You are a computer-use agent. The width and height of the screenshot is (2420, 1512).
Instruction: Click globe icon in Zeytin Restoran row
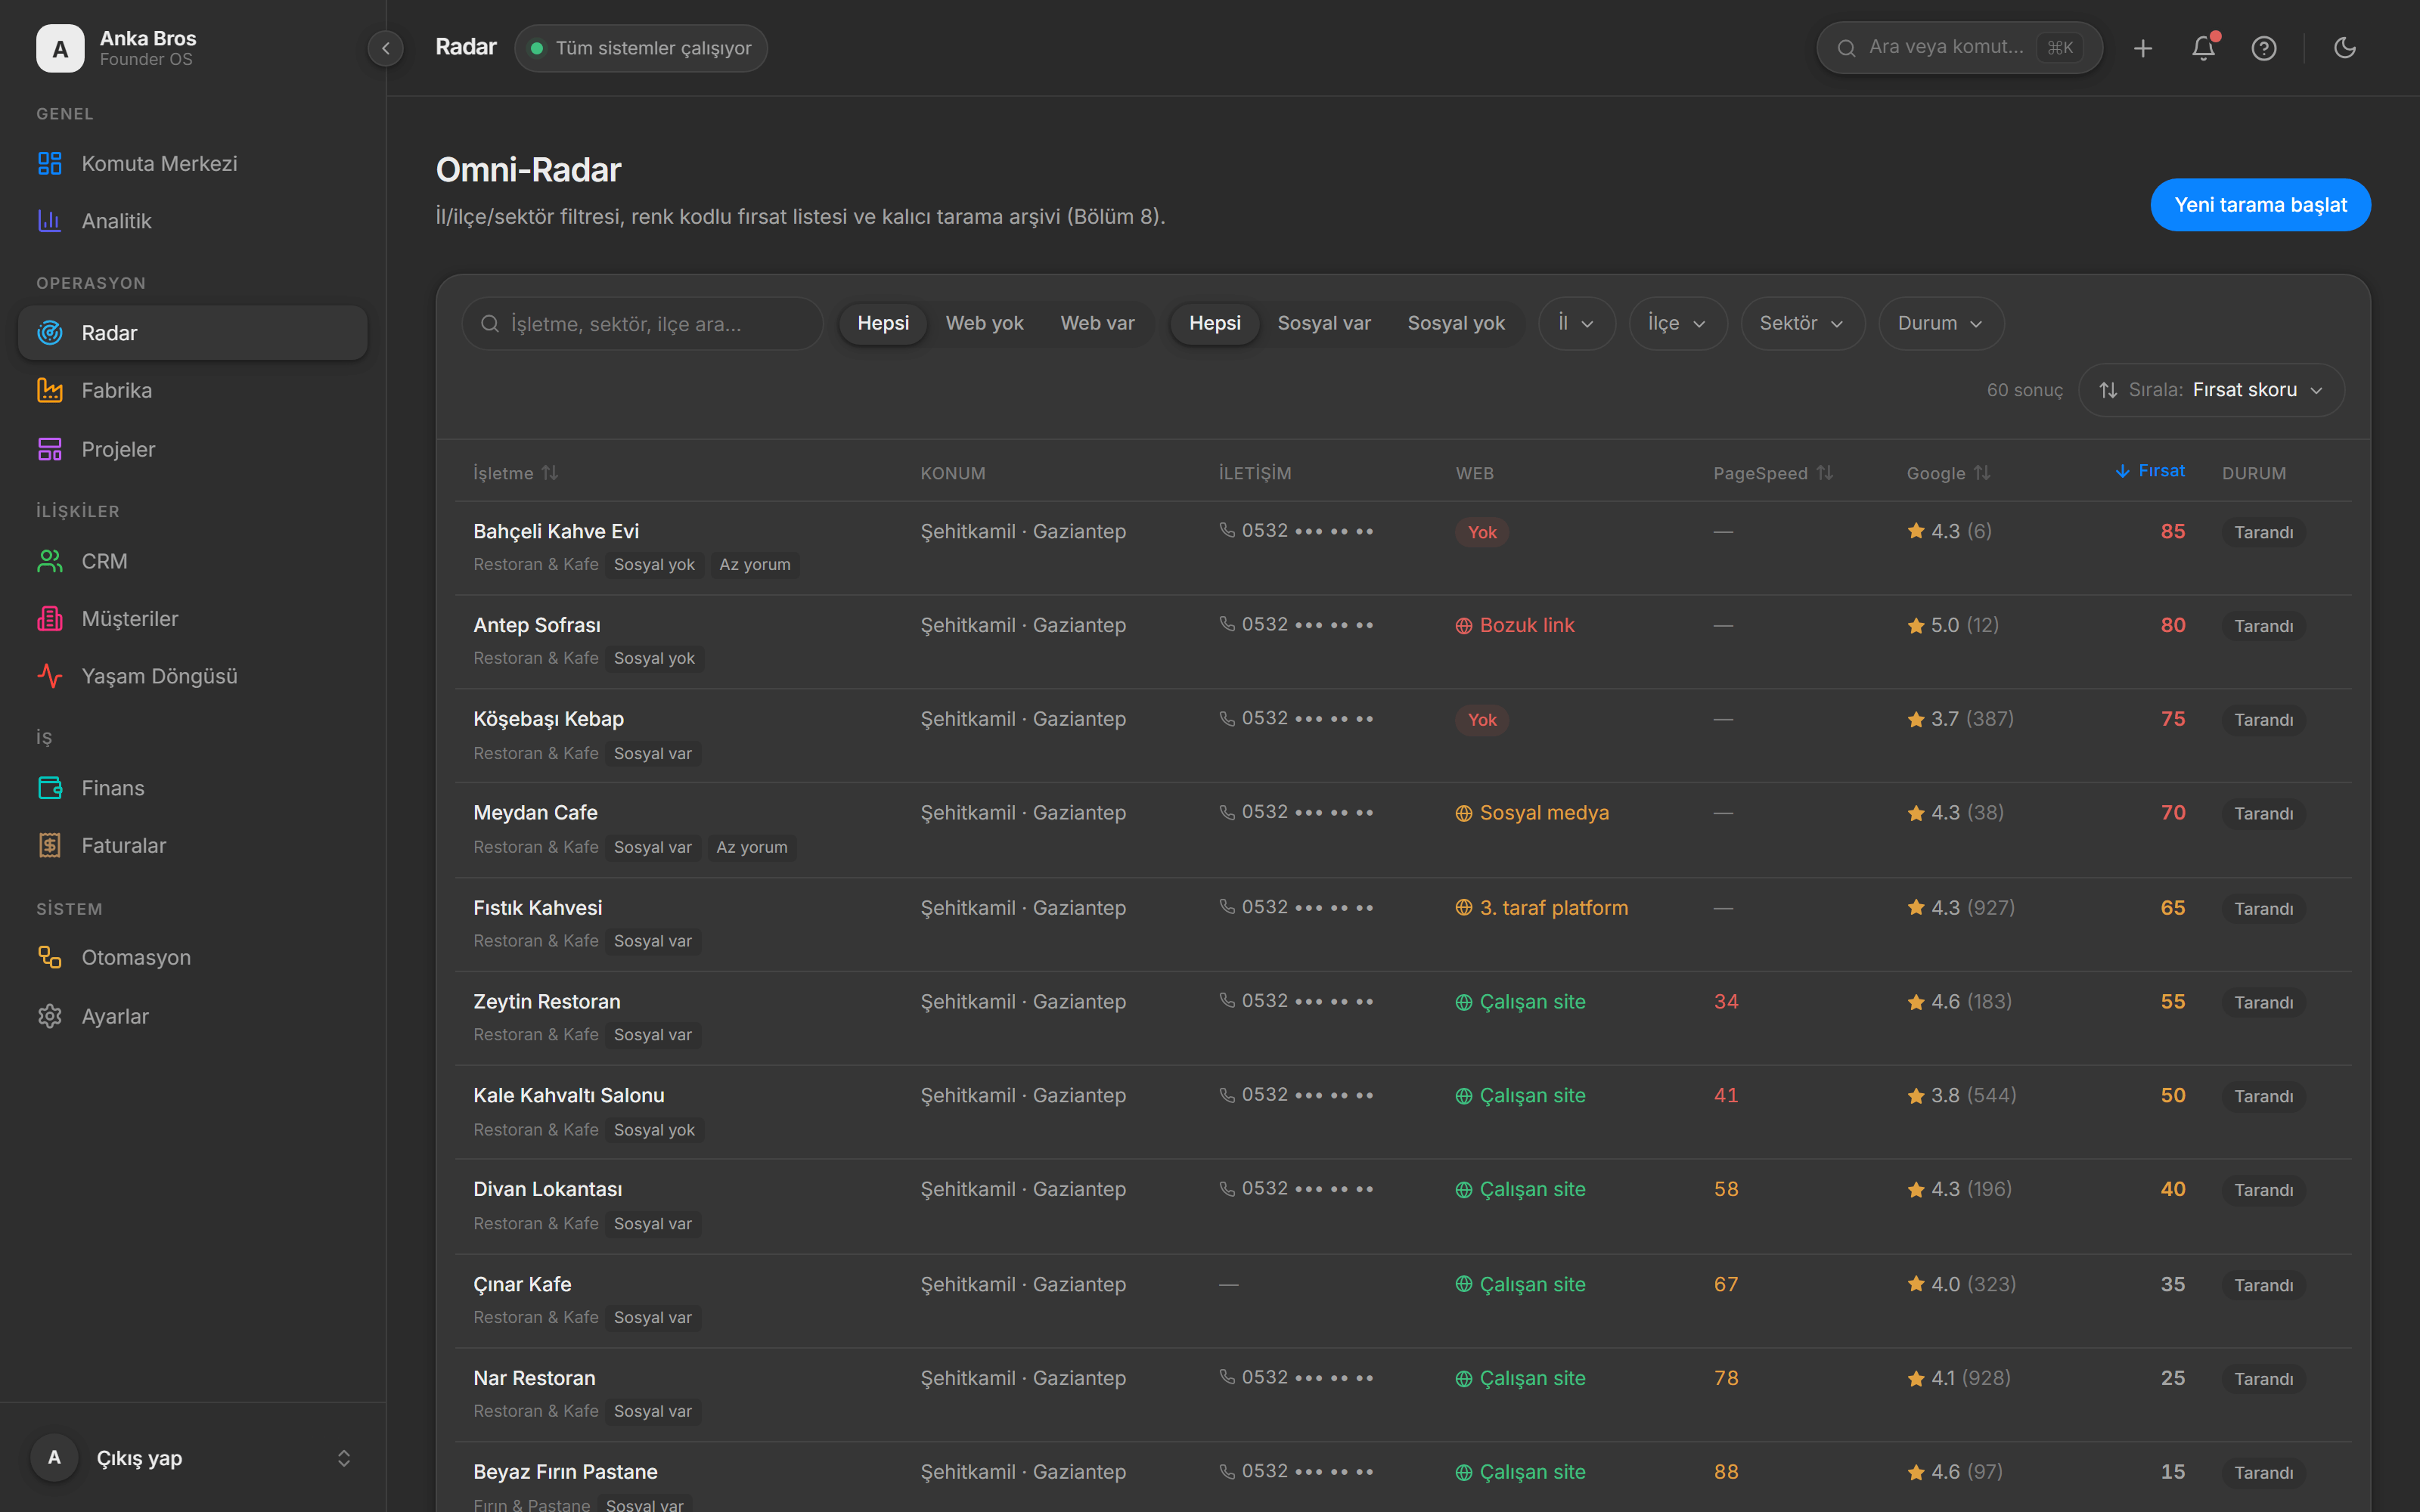(x=1463, y=1002)
